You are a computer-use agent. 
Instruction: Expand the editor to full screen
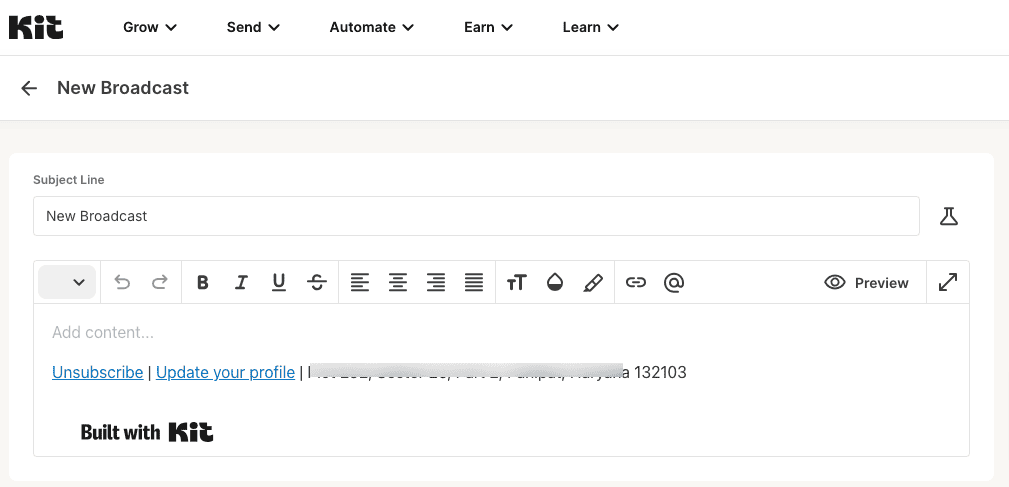click(948, 283)
